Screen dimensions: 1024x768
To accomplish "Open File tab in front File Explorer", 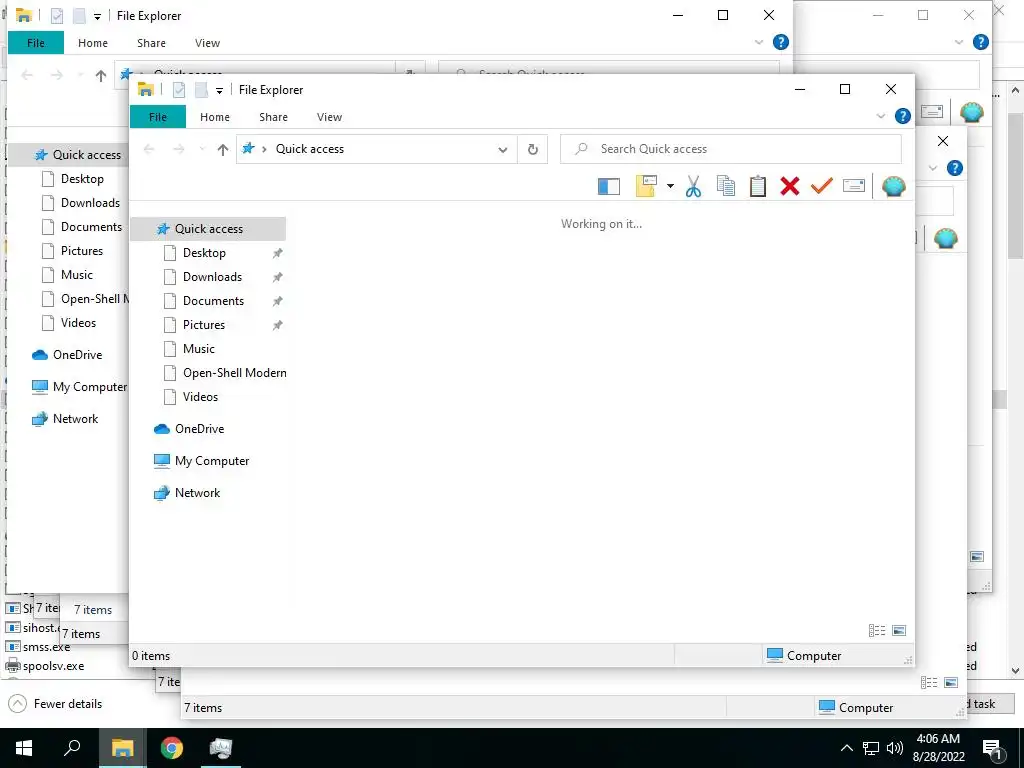I will click(x=158, y=117).
